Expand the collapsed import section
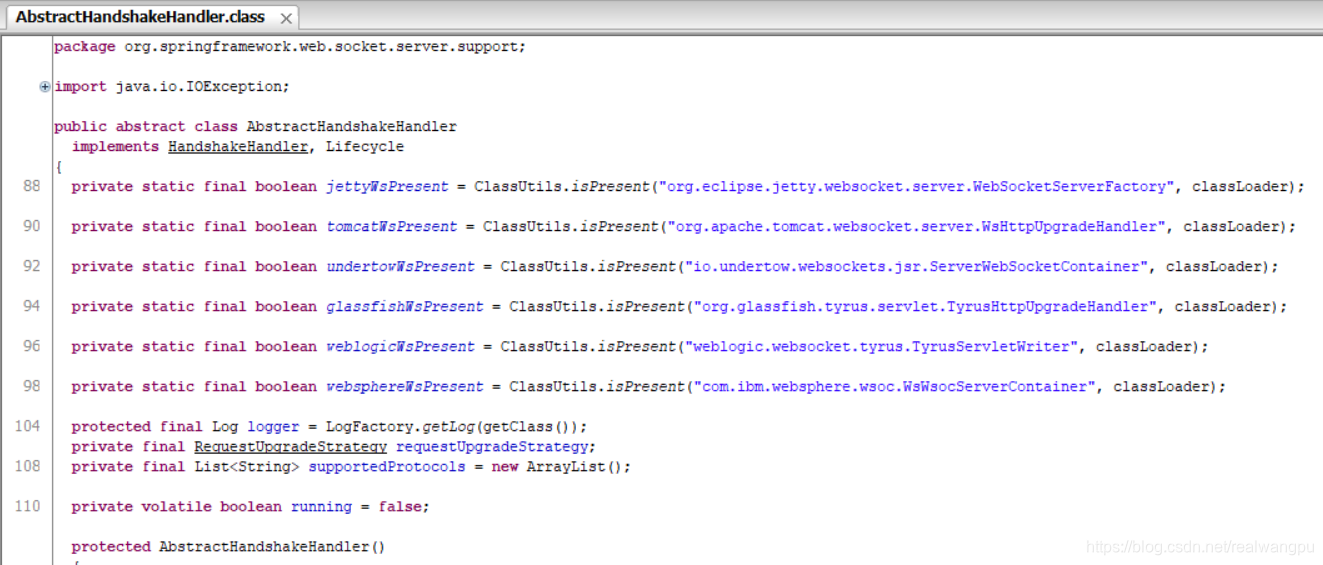Screen dimensions: 1323x565 tap(44, 87)
